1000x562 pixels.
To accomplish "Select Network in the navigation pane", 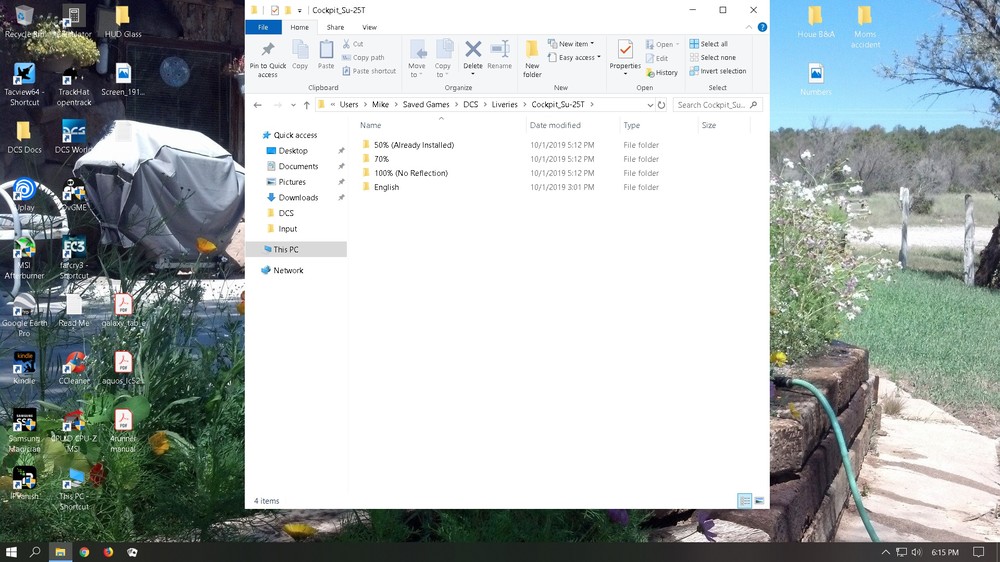I will 288,270.
